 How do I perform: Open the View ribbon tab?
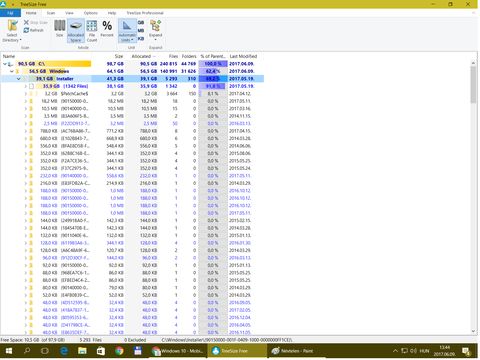69,13
